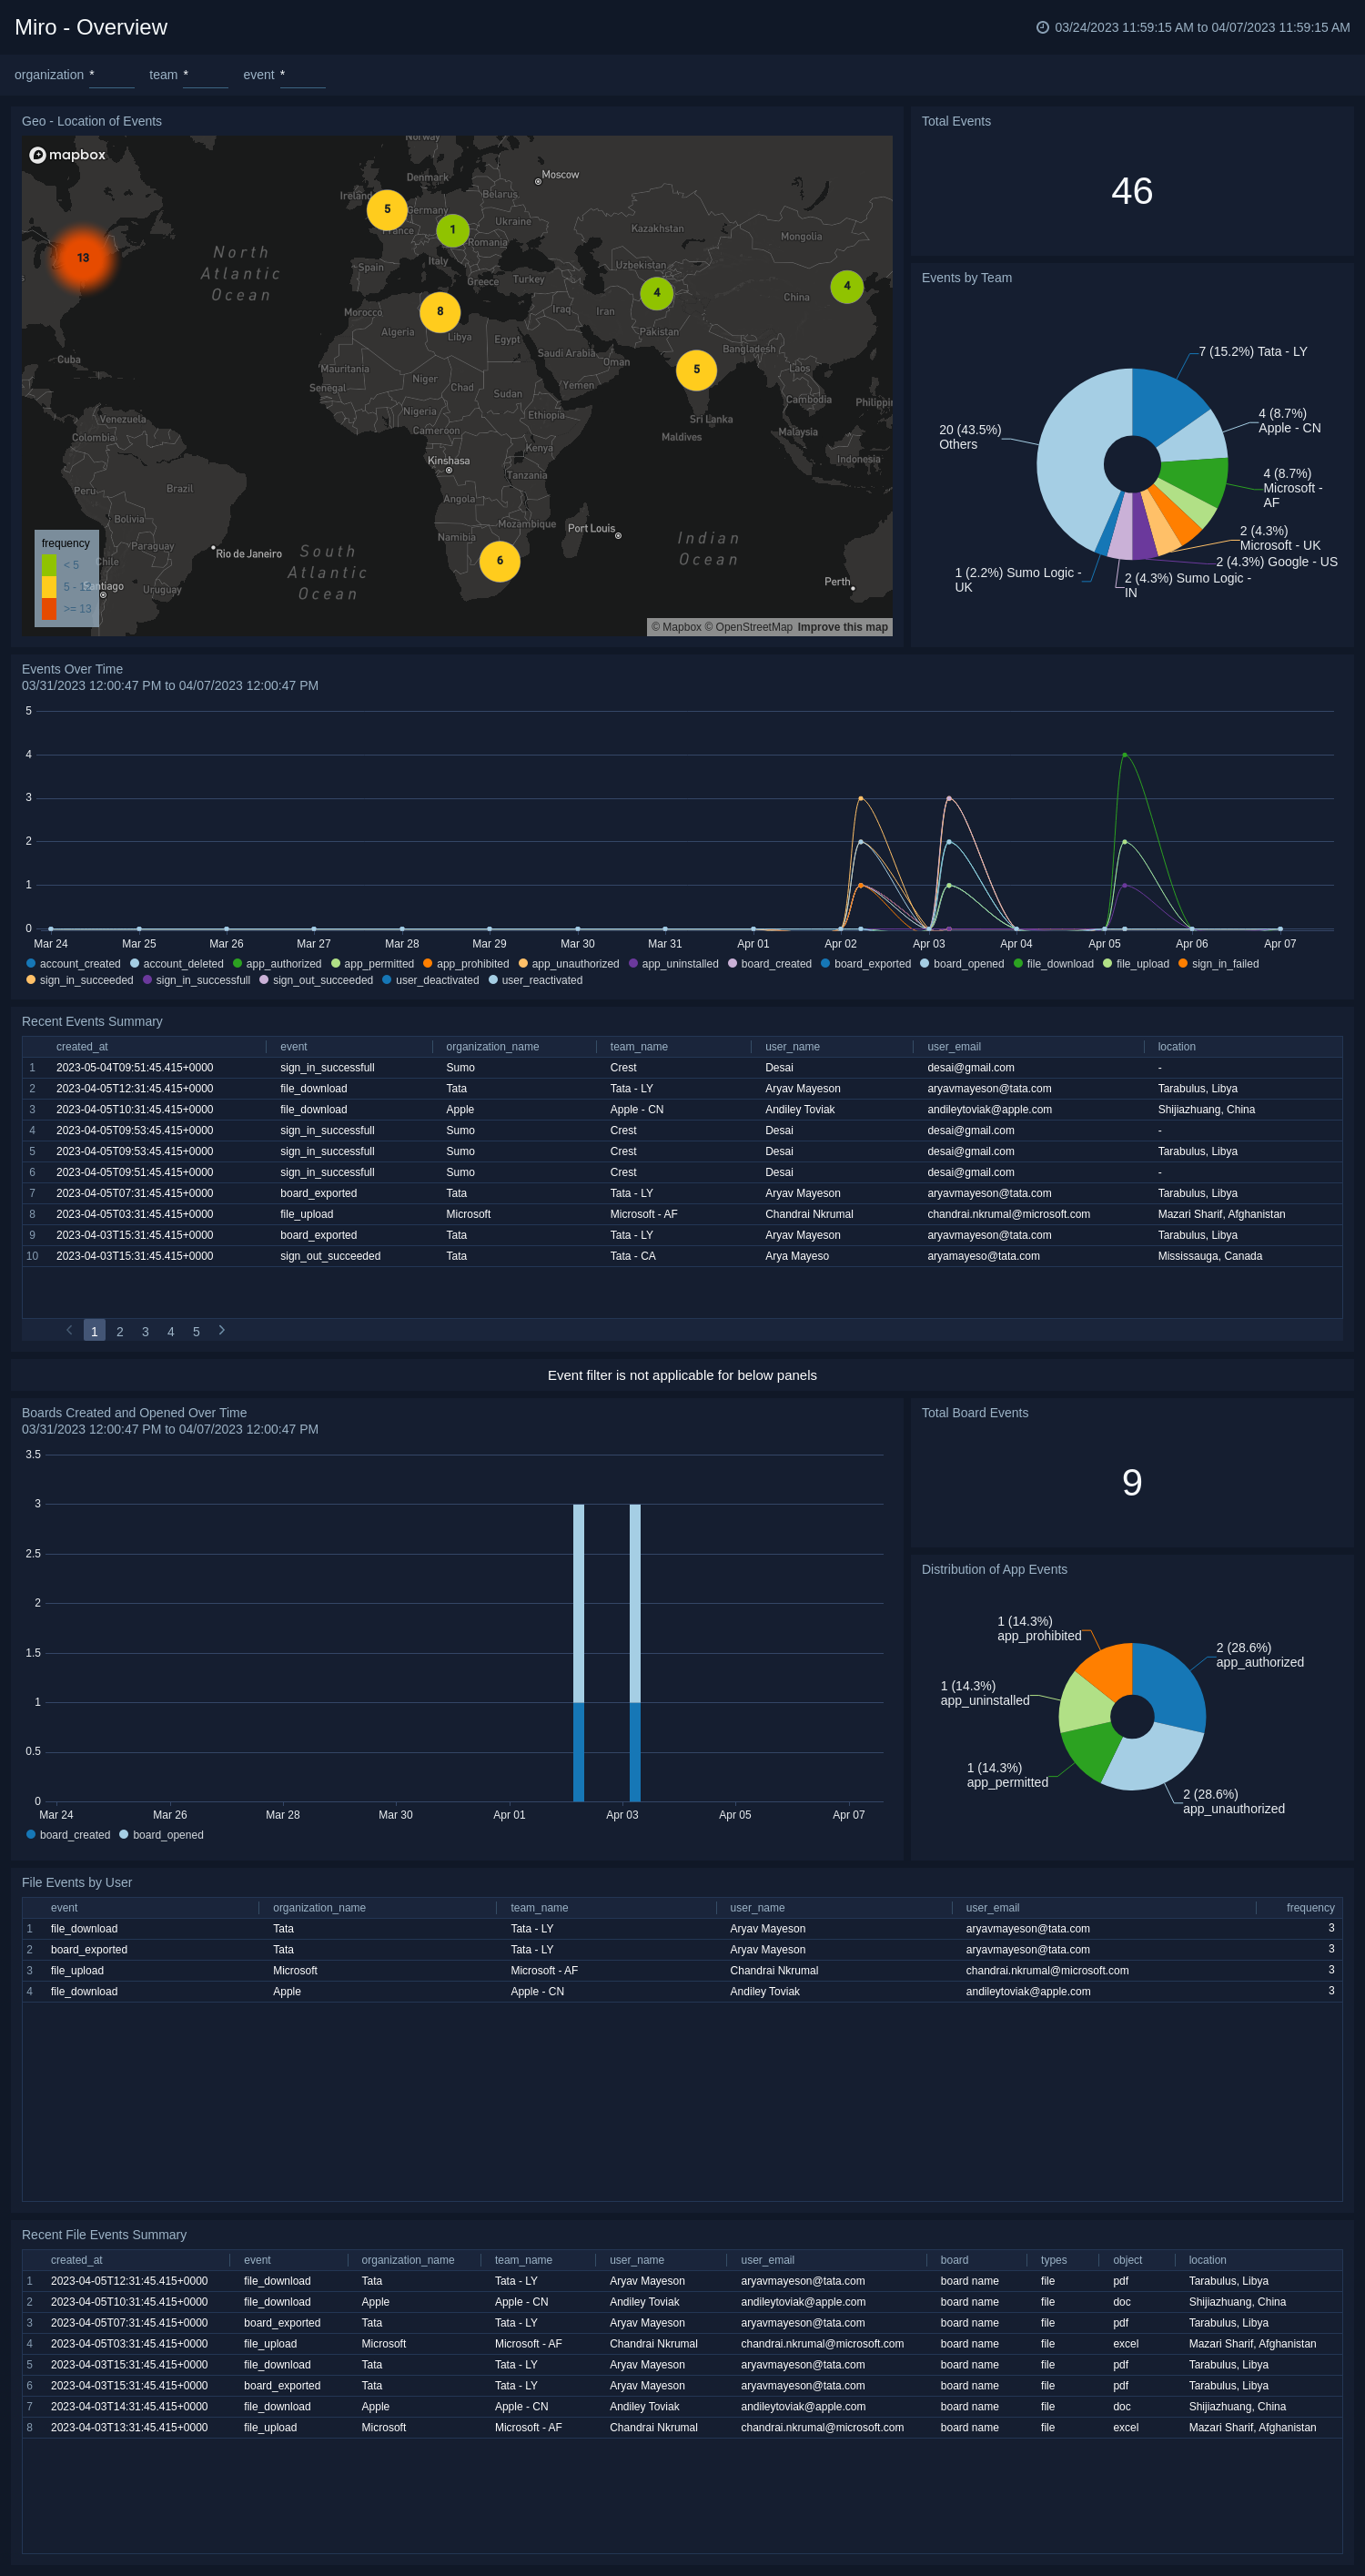Sort Recent Events by created_at column
Screen dimensions: 1365x2576
[82, 1047]
